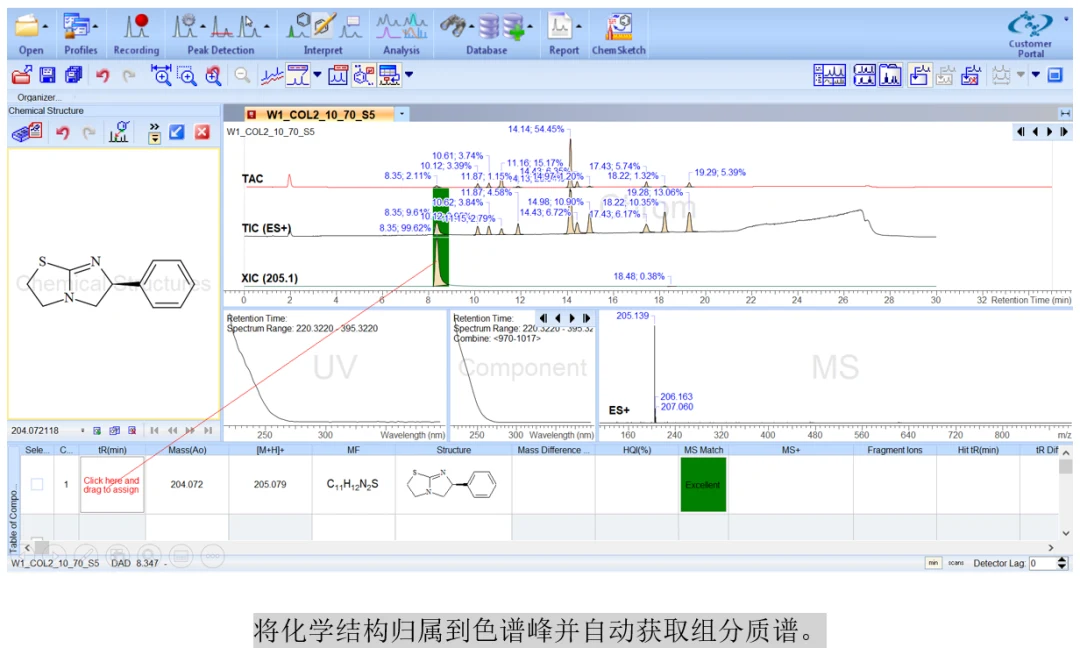Screen dimensions: 1080x655
Task: Click the table vertical scrollbar down arrow
Action: click(x=1066, y=533)
